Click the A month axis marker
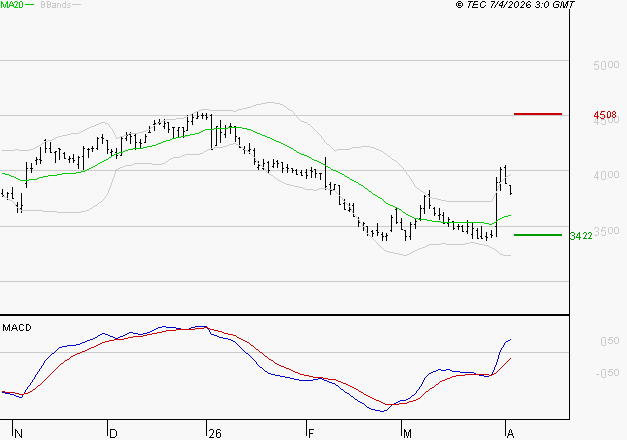 tap(510, 433)
